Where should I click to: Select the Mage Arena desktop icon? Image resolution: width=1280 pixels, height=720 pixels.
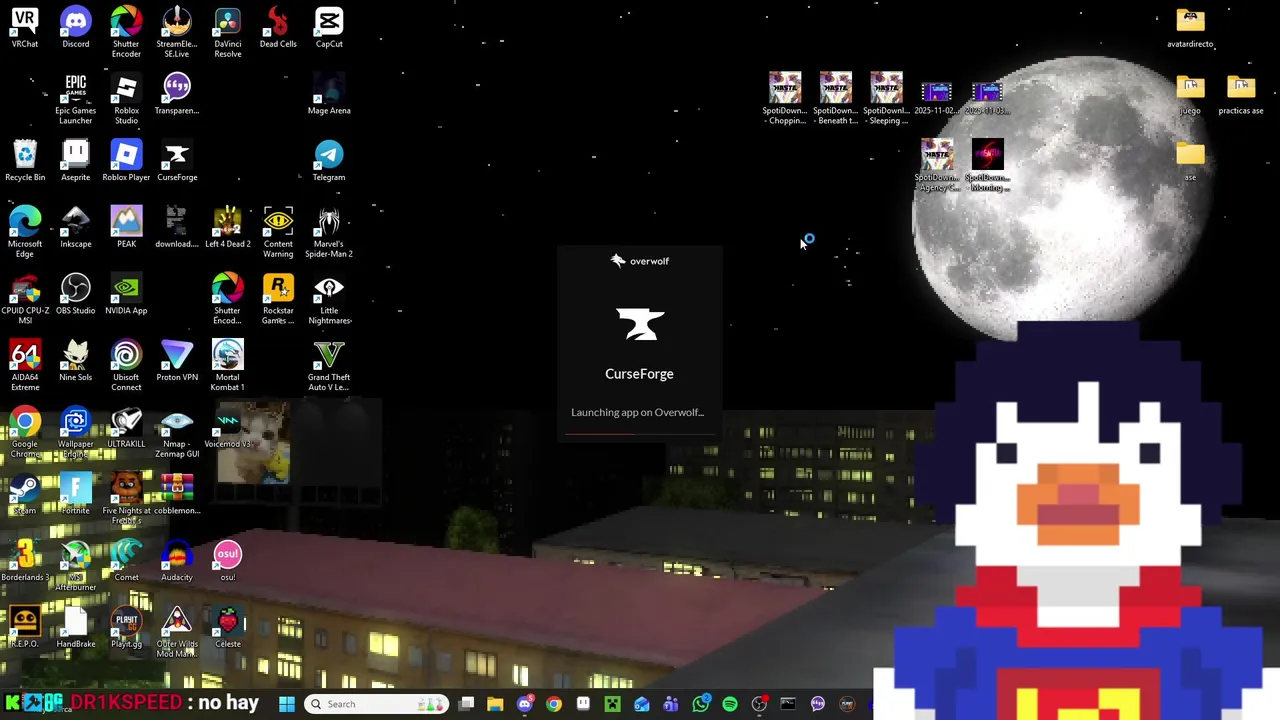tap(329, 95)
